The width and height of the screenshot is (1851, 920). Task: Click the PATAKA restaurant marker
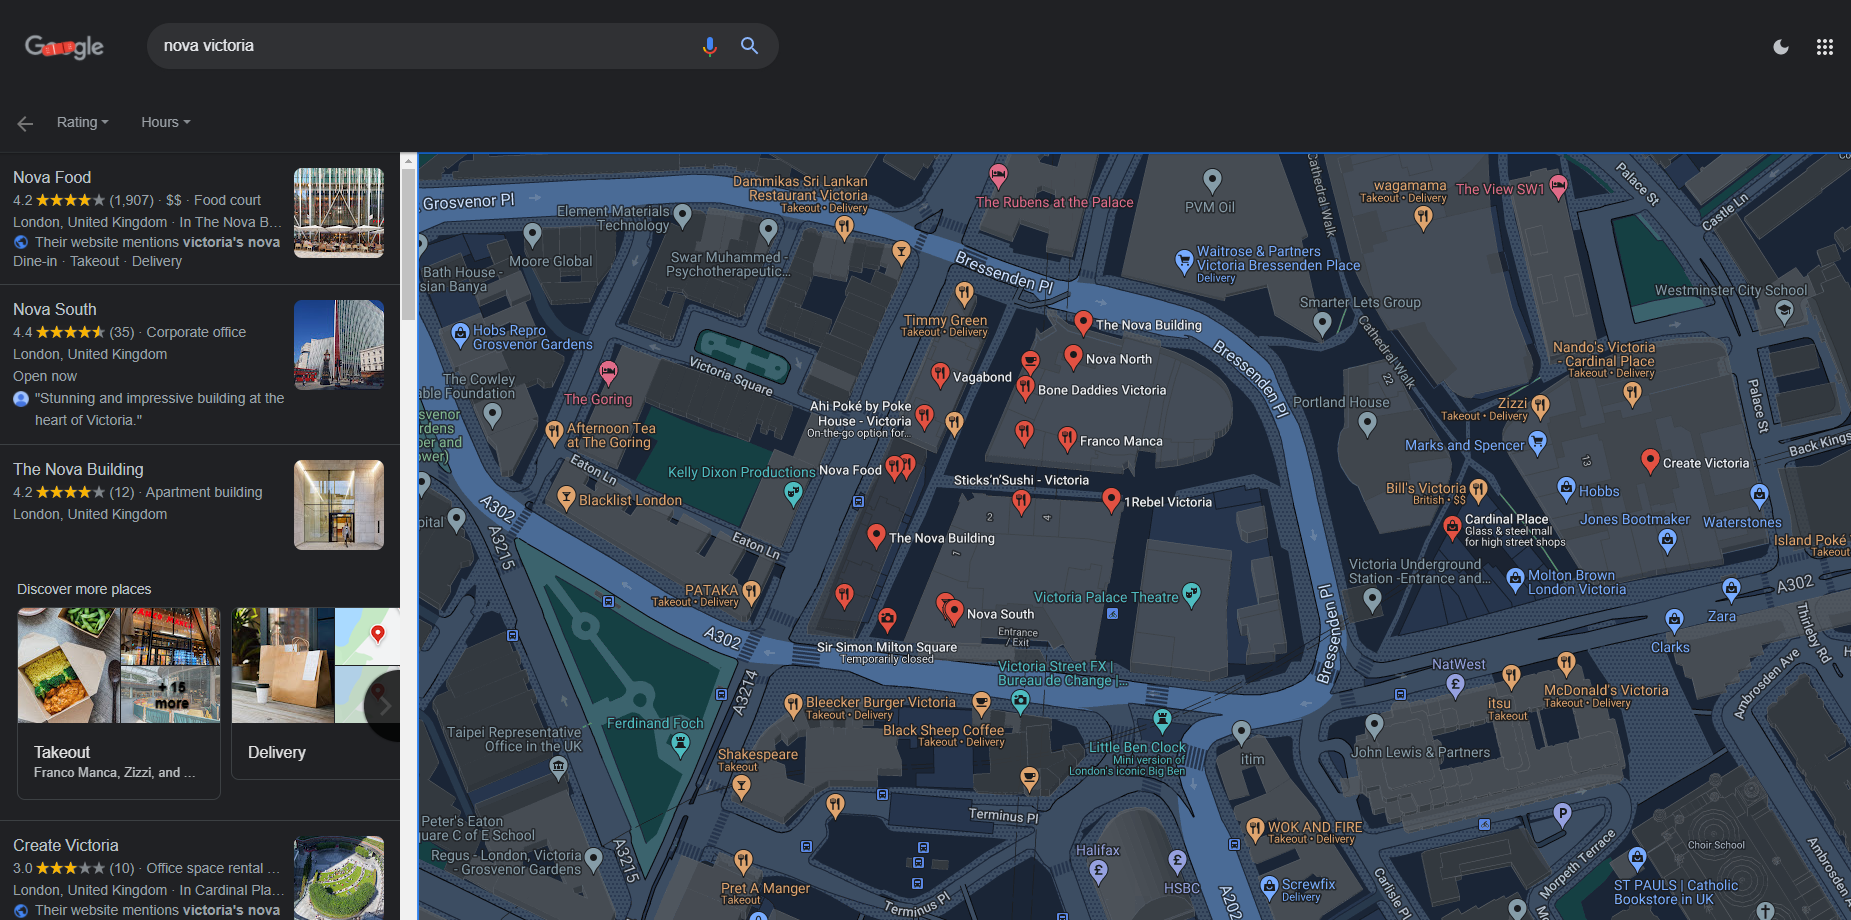pos(751,592)
